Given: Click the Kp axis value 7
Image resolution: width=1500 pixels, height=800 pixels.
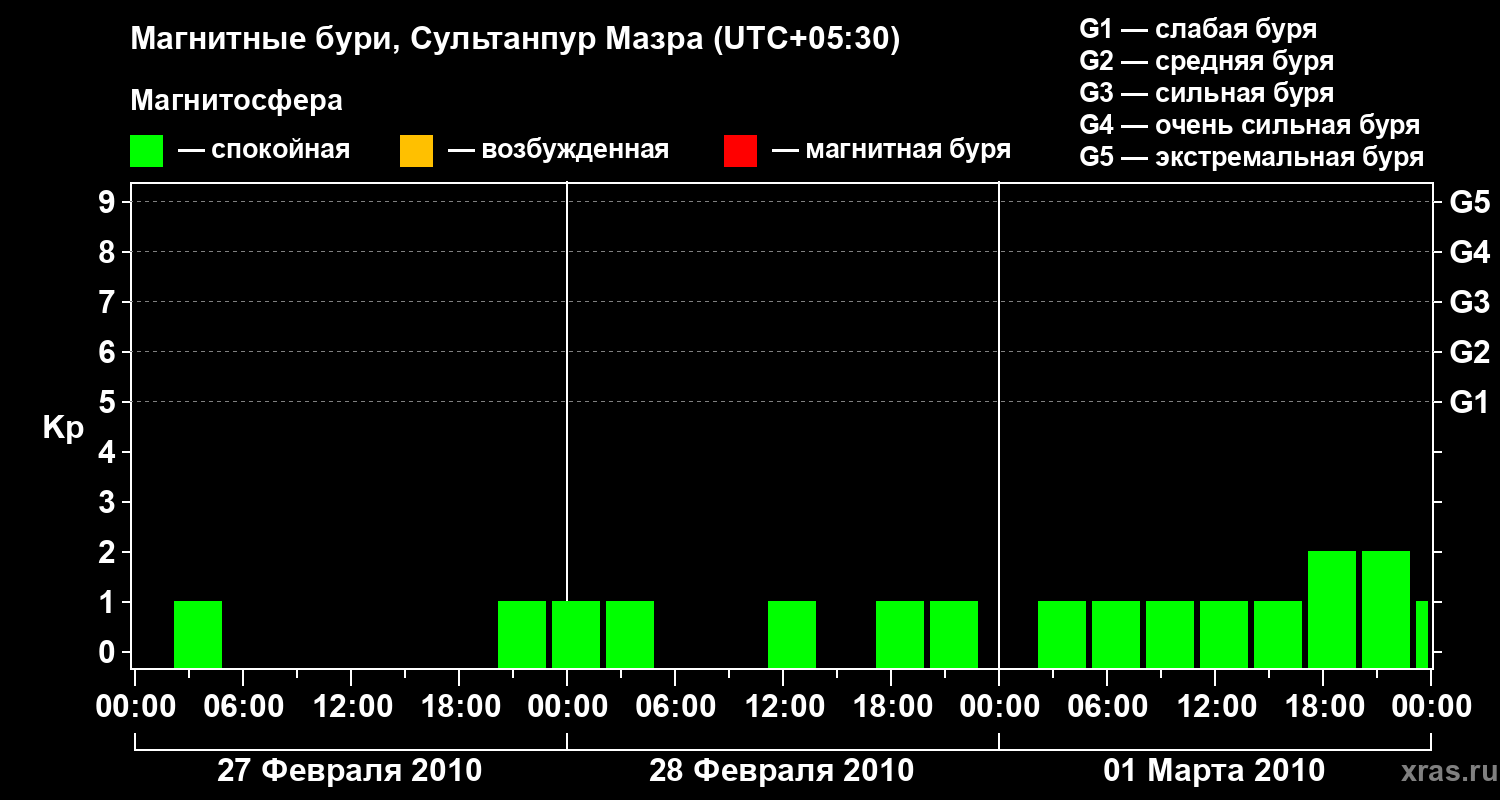Looking at the screenshot, I should tap(109, 302).
